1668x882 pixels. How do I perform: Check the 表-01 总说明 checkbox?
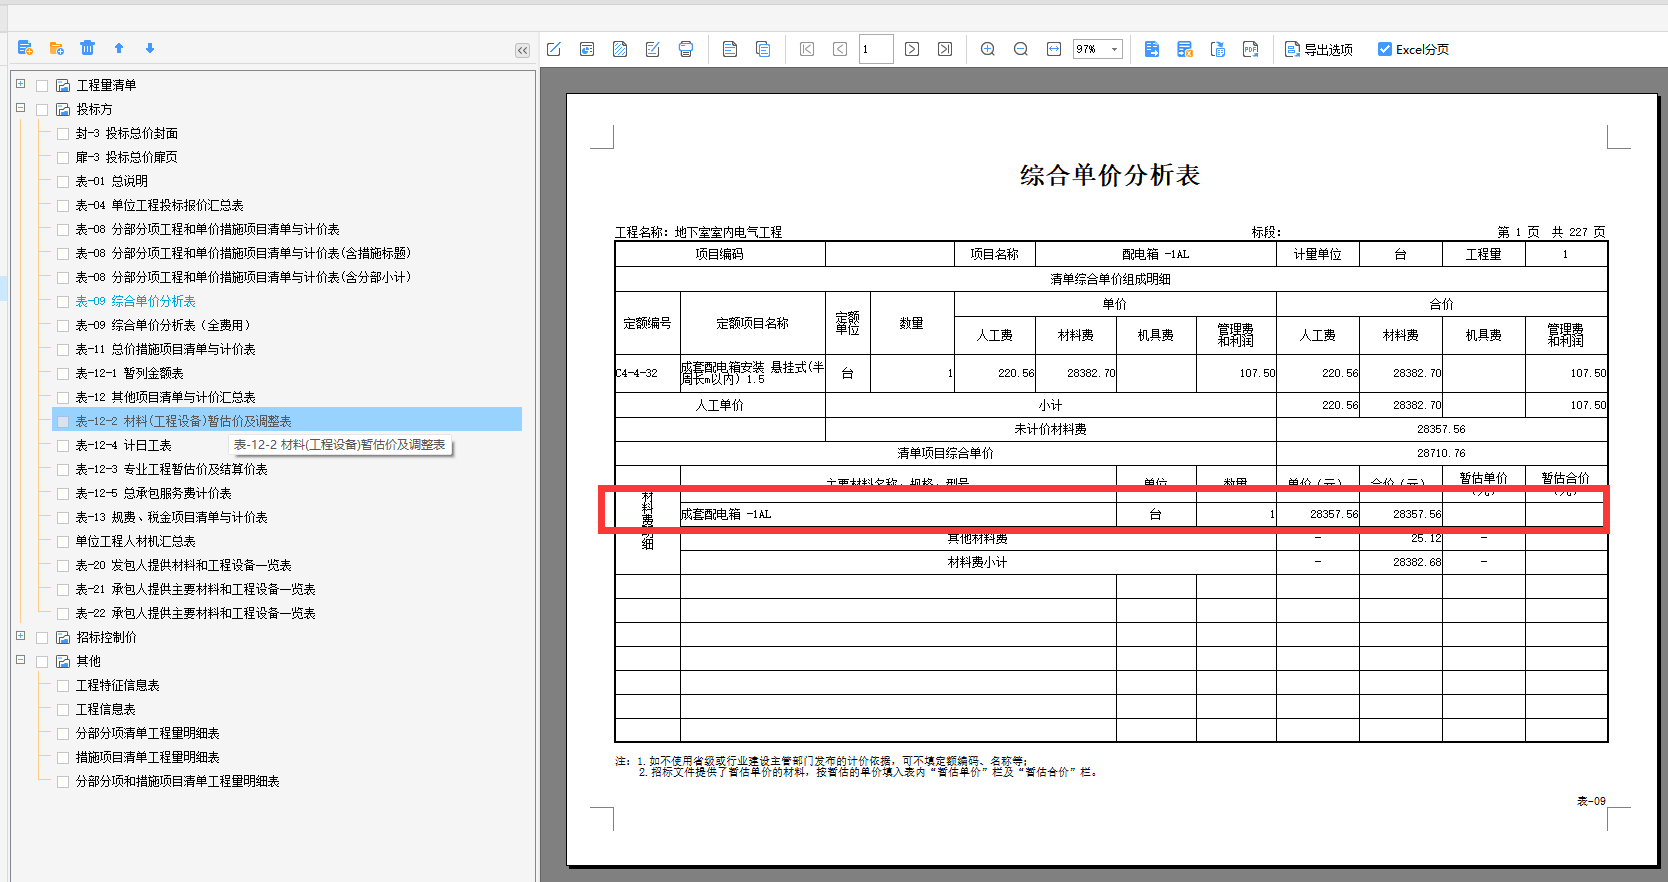(x=63, y=182)
